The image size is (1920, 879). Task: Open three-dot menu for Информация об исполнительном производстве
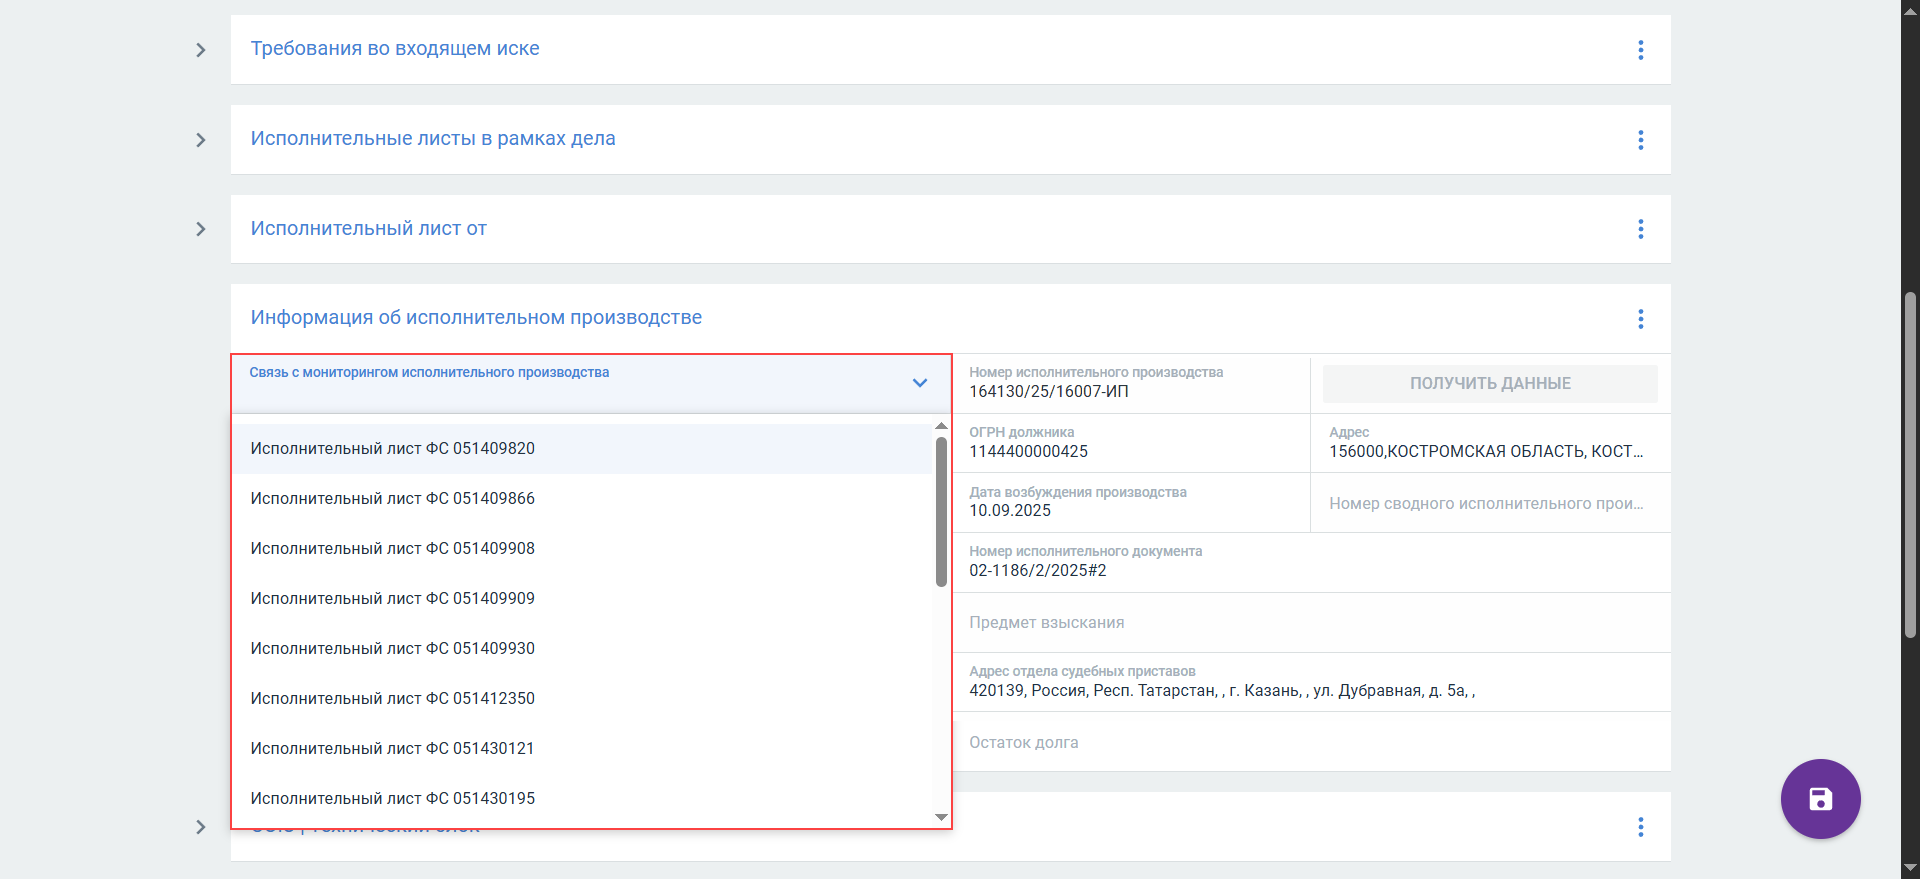tap(1640, 319)
